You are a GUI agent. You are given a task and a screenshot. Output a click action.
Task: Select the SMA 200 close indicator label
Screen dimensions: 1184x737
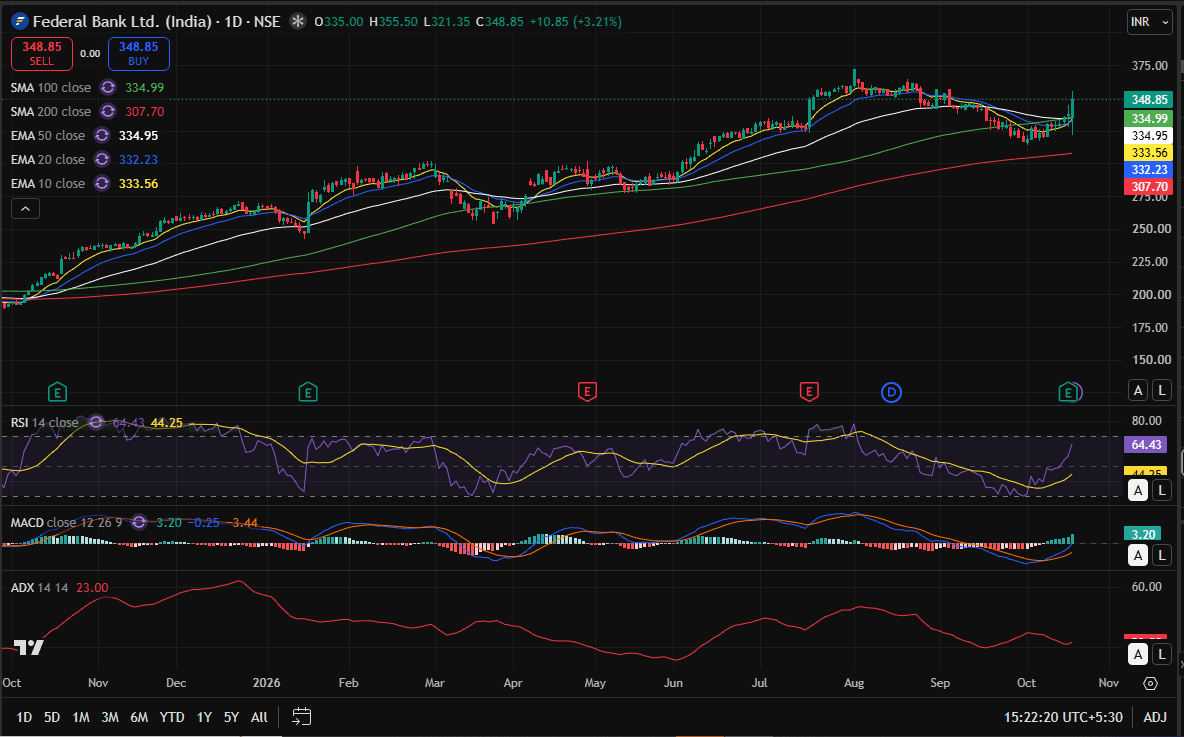pyautogui.click(x=51, y=112)
